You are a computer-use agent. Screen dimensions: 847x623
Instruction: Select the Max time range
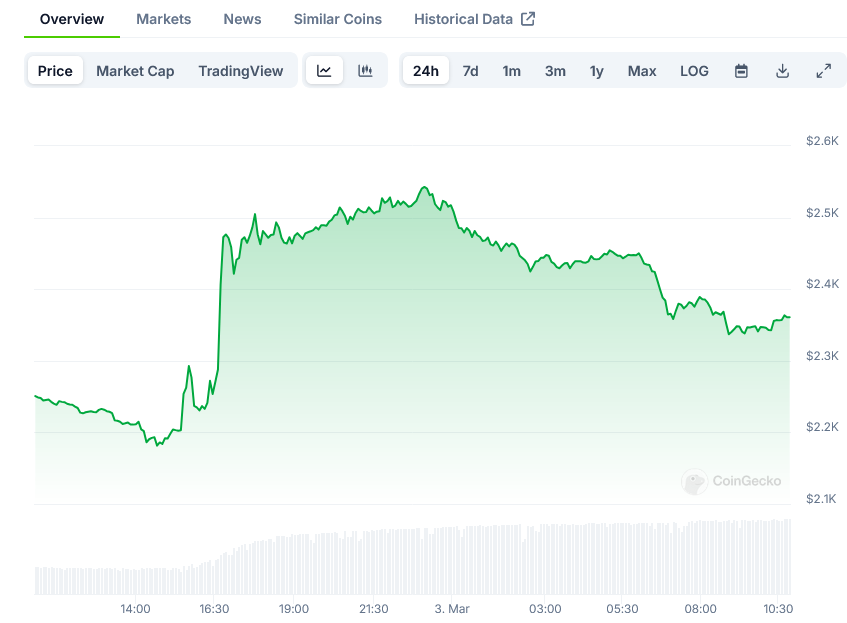[642, 71]
